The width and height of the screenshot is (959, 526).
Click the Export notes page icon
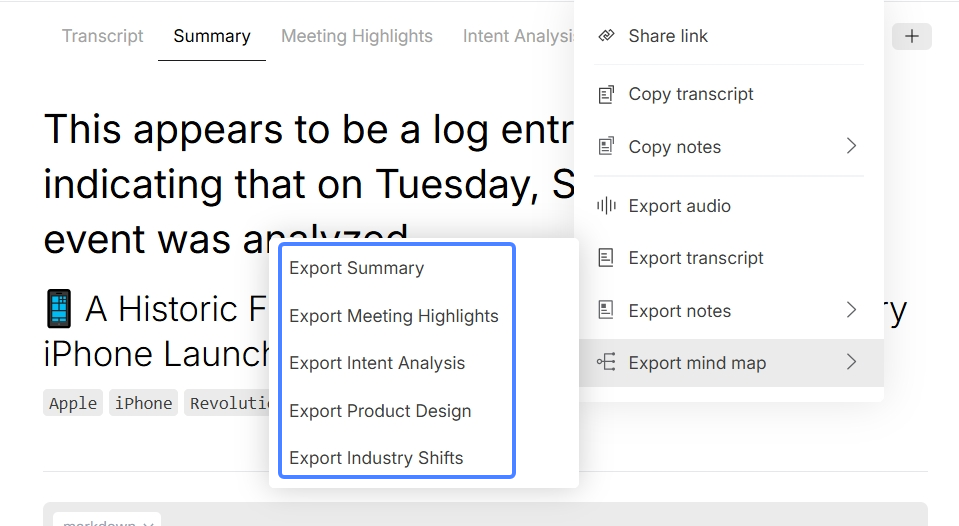(606, 310)
